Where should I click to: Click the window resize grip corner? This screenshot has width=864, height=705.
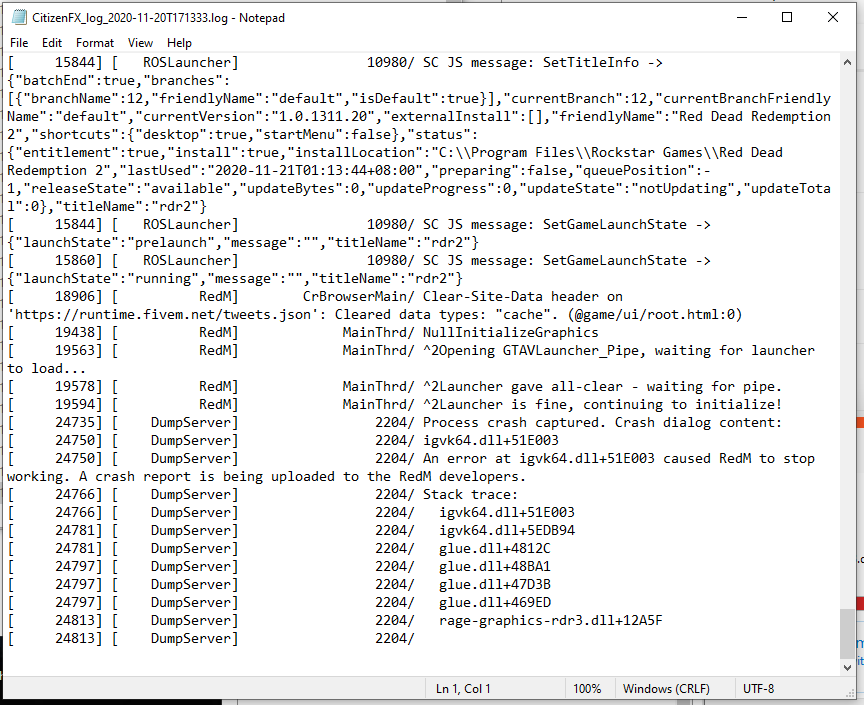pos(849,693)
